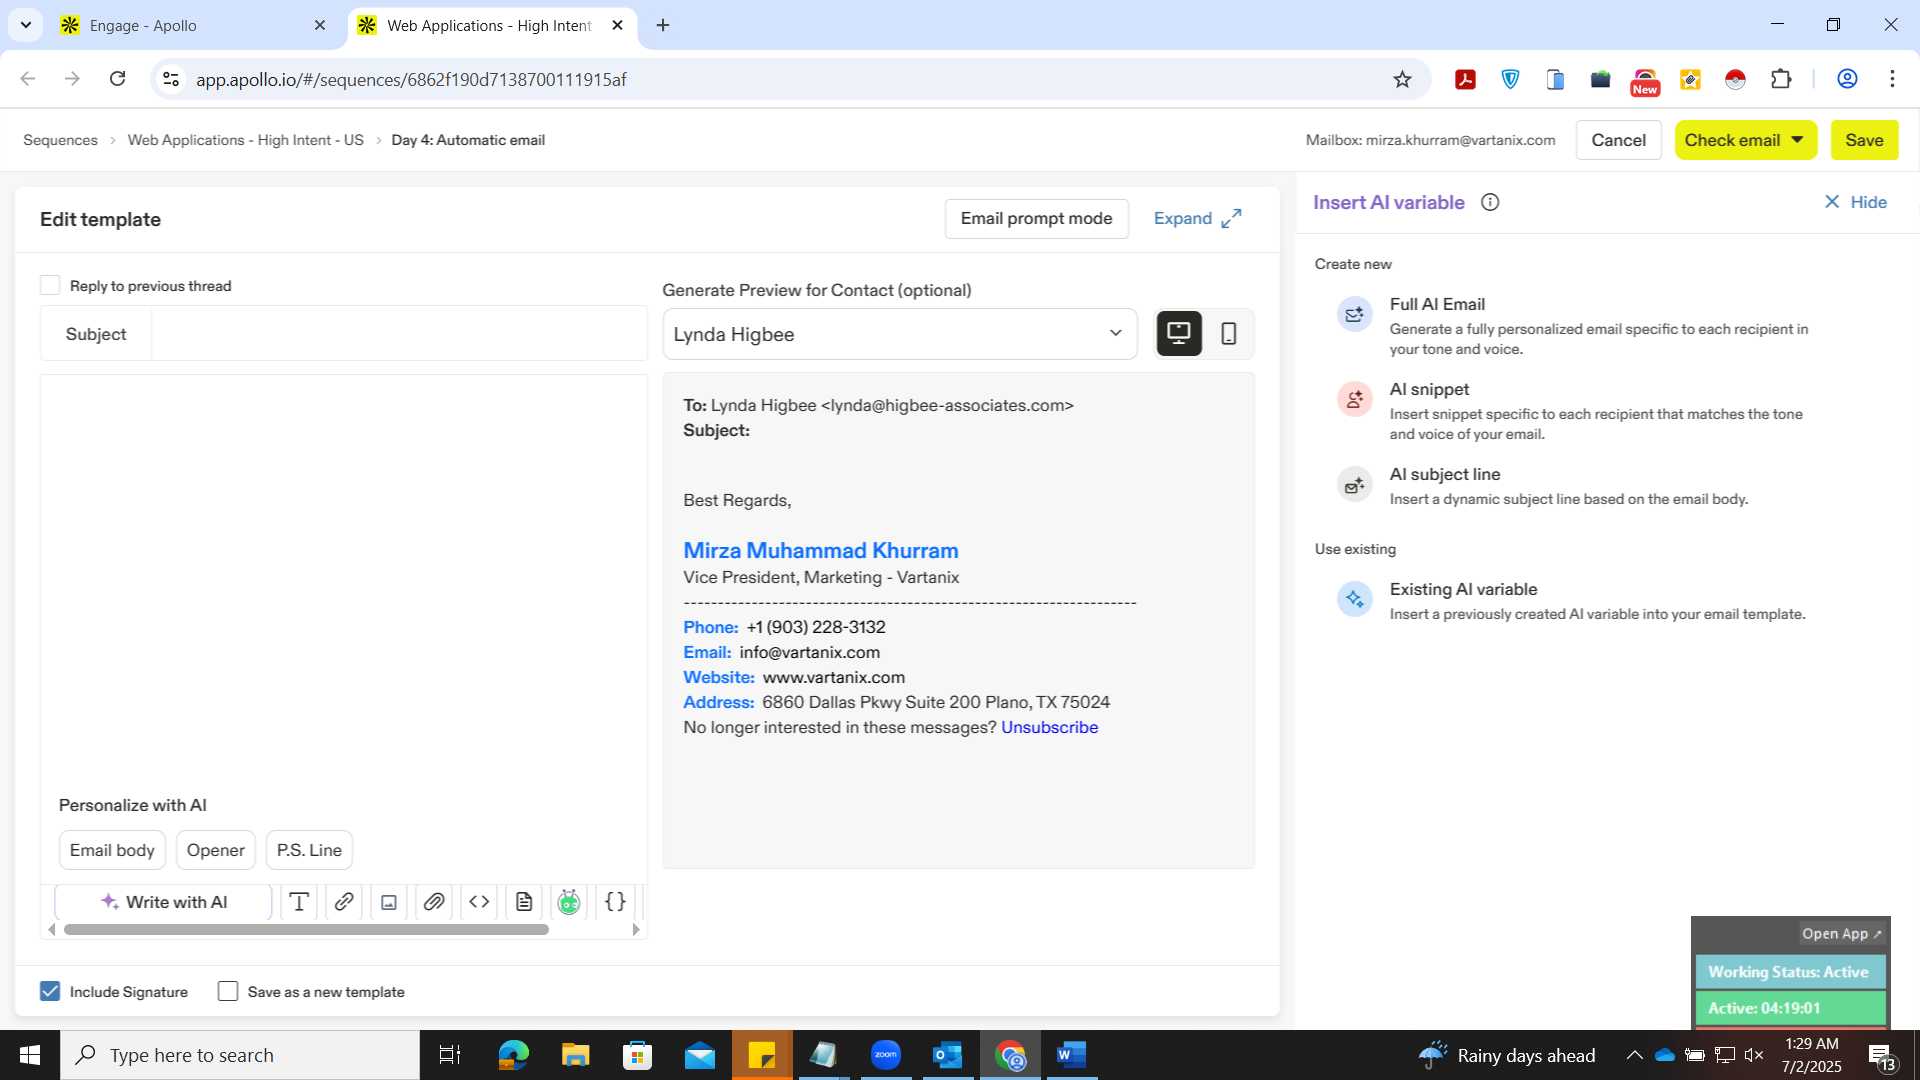Open the site information icon in address bar
This screenshot has height=1080, width=1920.
click(171, 80)
